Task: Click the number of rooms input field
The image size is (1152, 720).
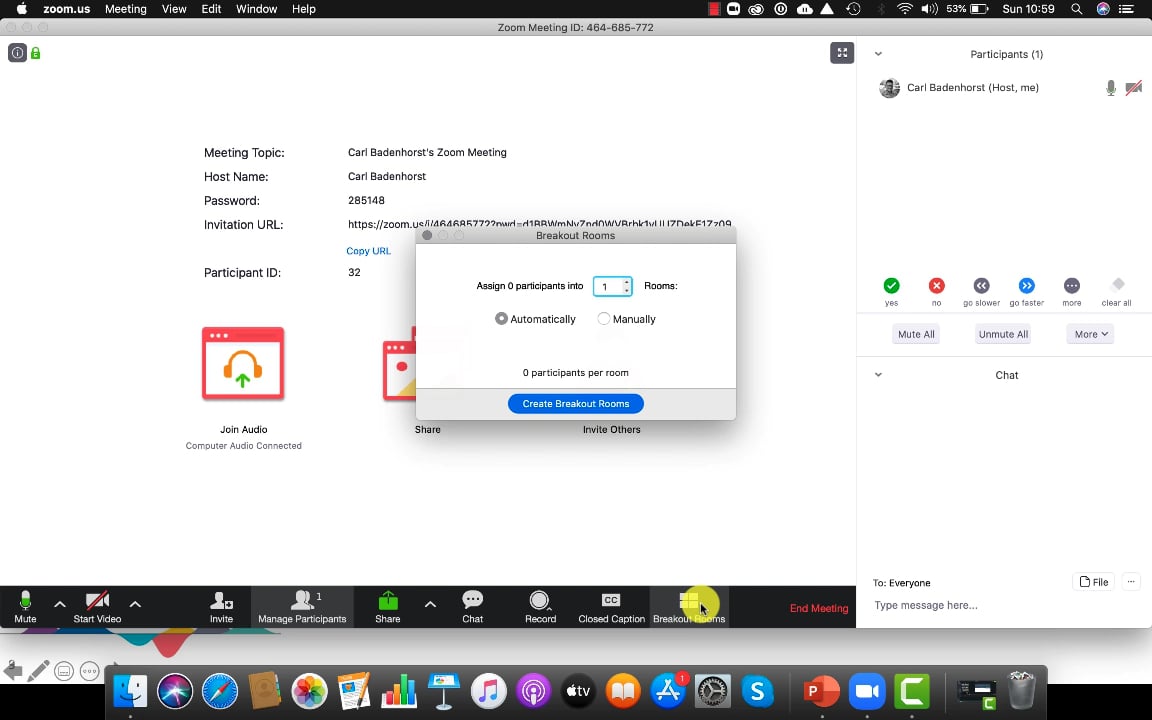Action: 613,286
